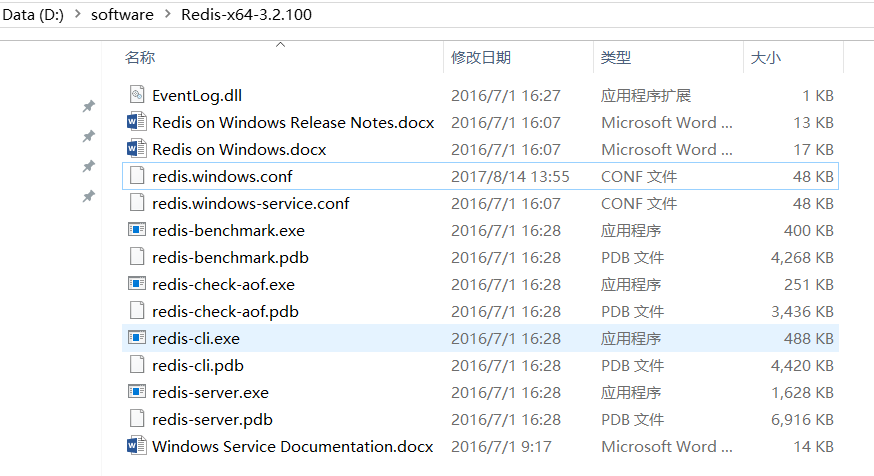Image resolution: width=874 pixels, height=476 pixels.
Task: Click Word icon of Redis on Windows.docx
Action: point(137,149)
